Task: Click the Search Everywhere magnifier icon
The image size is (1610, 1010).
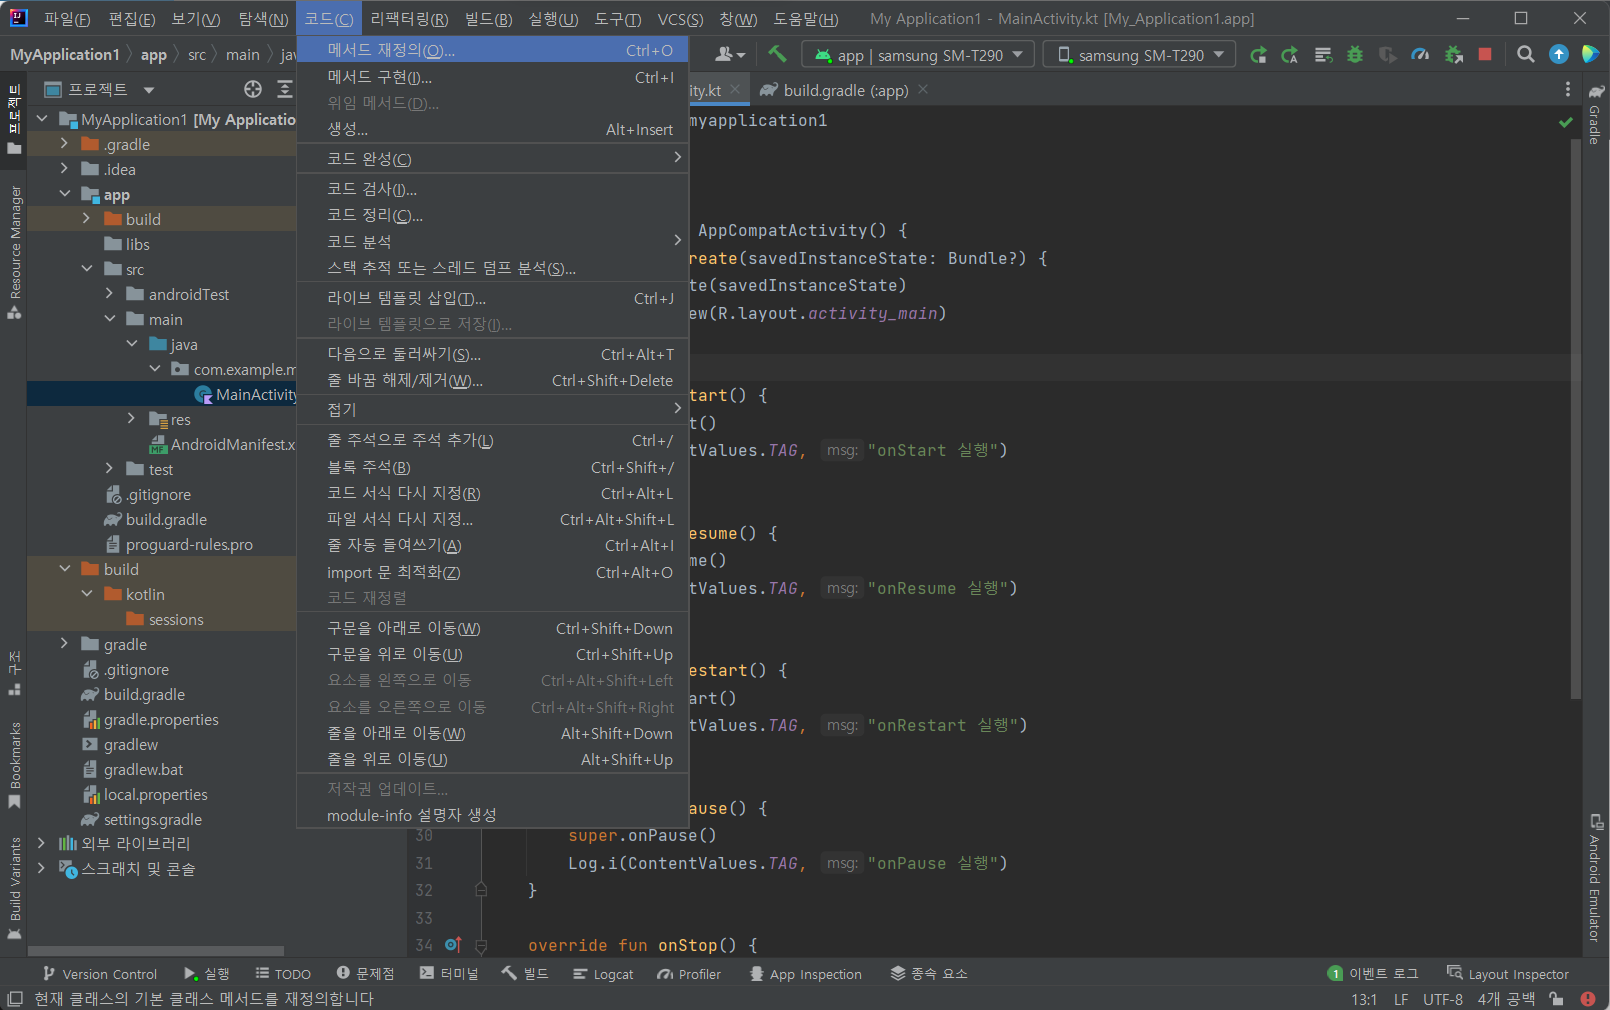Action: pos(1525,55)
